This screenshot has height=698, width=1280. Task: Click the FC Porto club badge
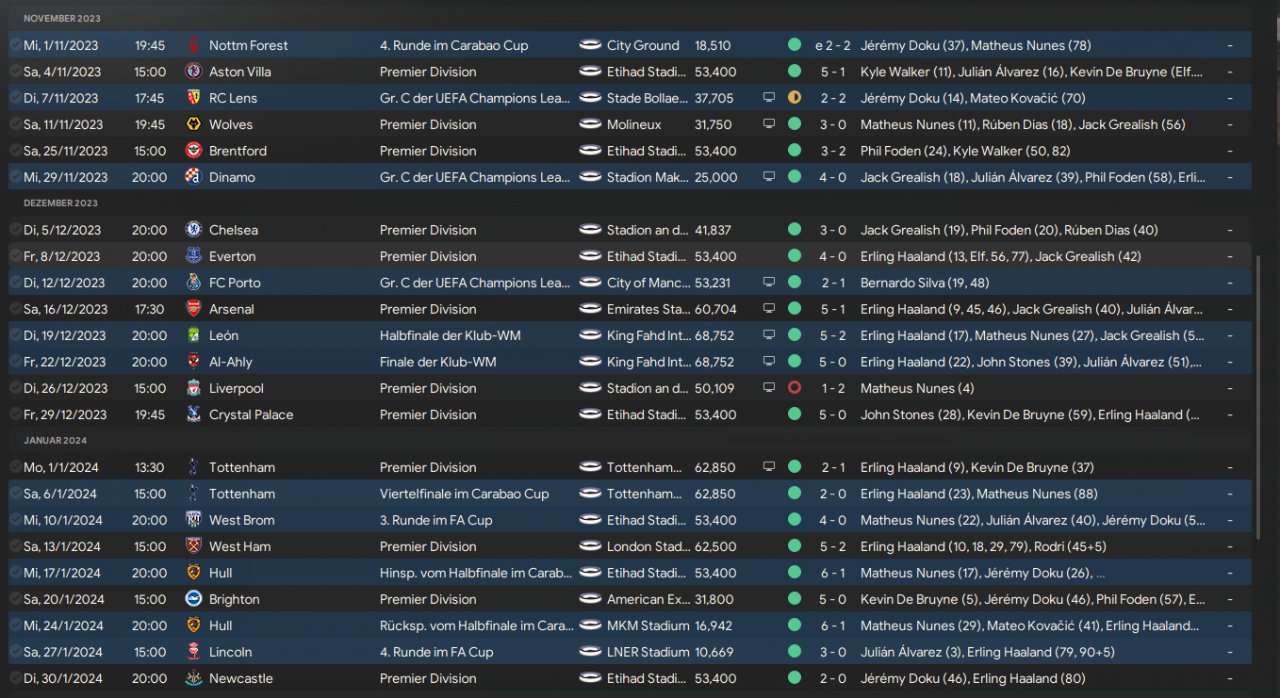194,283
